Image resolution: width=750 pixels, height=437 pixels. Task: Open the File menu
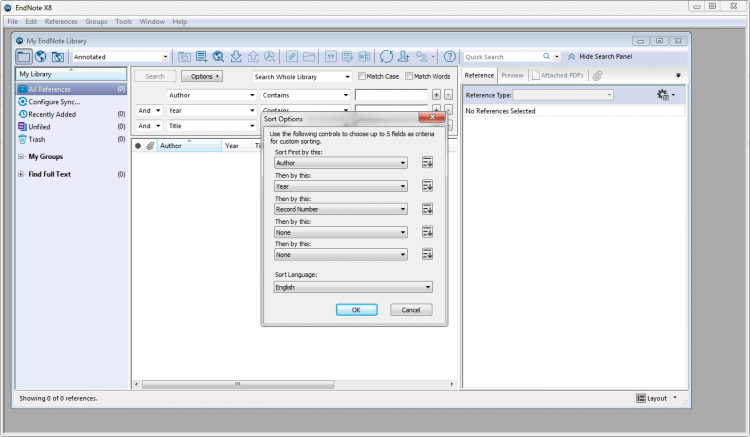12,22
